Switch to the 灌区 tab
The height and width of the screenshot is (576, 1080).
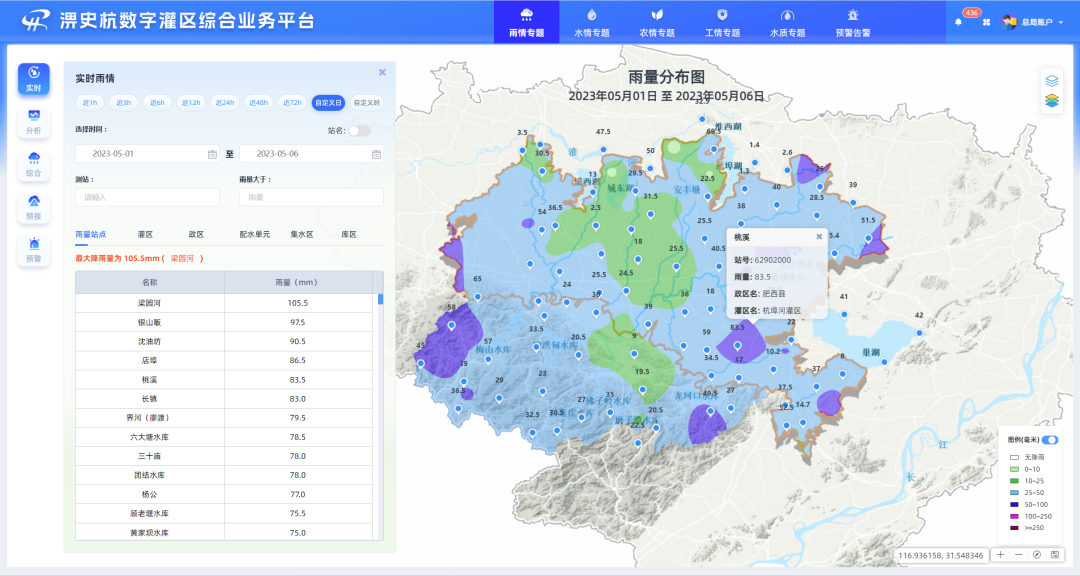click(145, 234)
